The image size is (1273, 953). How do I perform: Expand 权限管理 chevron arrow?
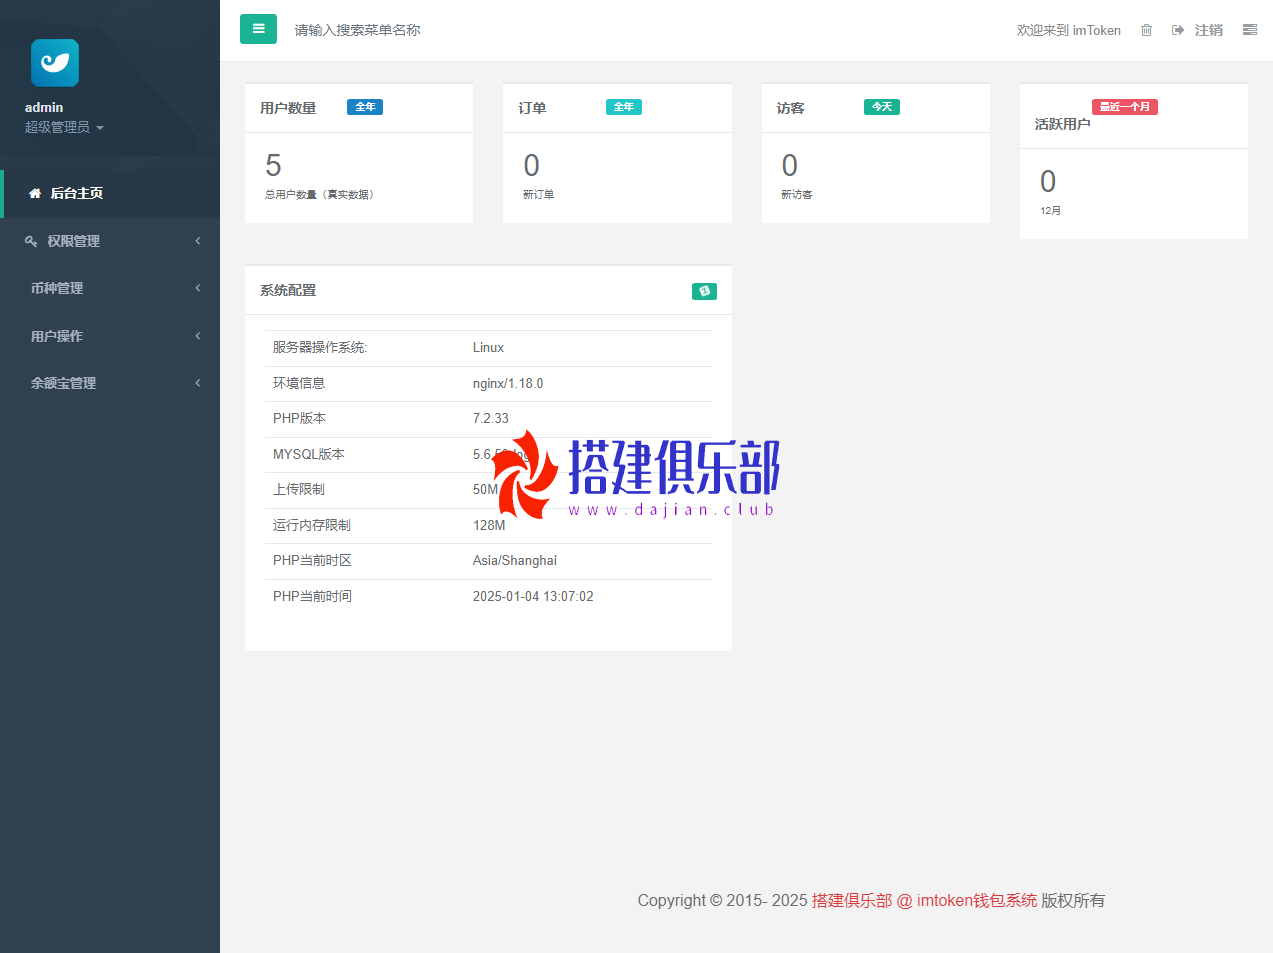(198, 241)
